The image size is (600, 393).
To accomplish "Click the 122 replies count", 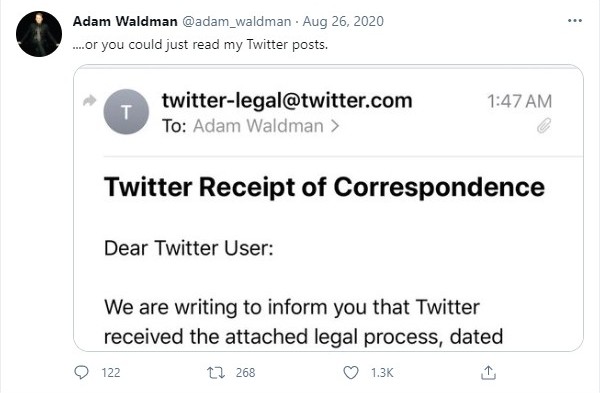I will pyautogui.click(x=111, y=373).
